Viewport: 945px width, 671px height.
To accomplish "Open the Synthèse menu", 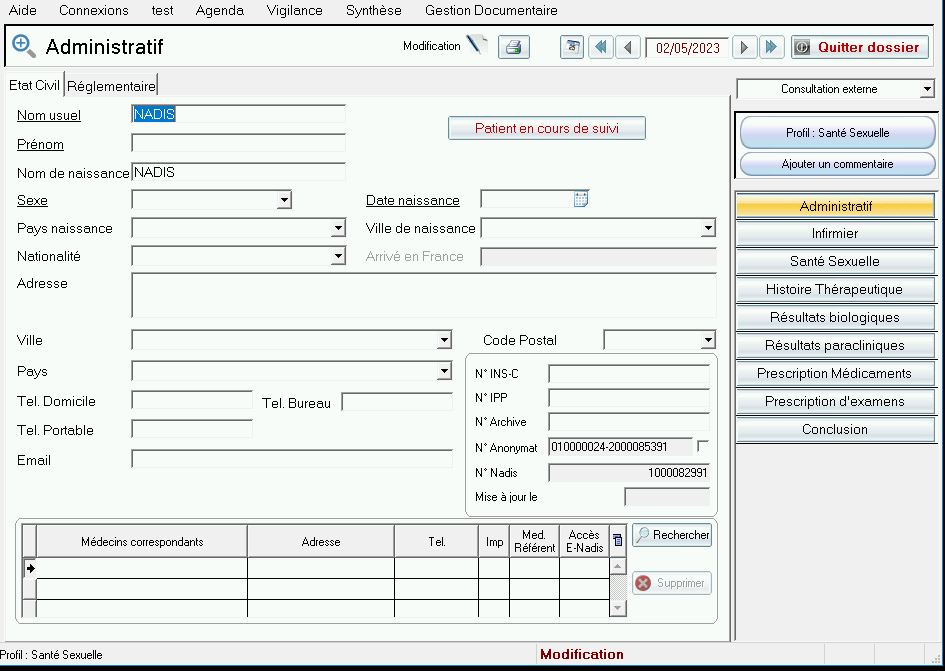I will (x=374, y=10).
